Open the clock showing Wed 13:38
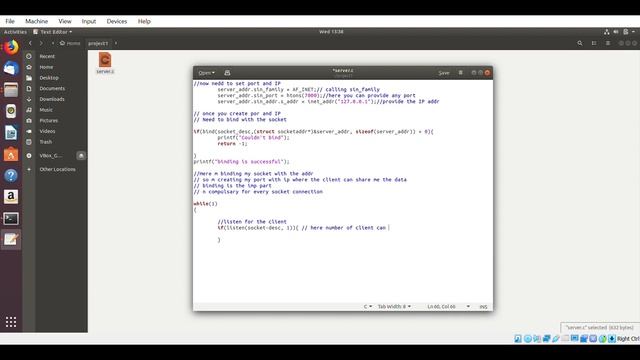 tap(331, 31)
